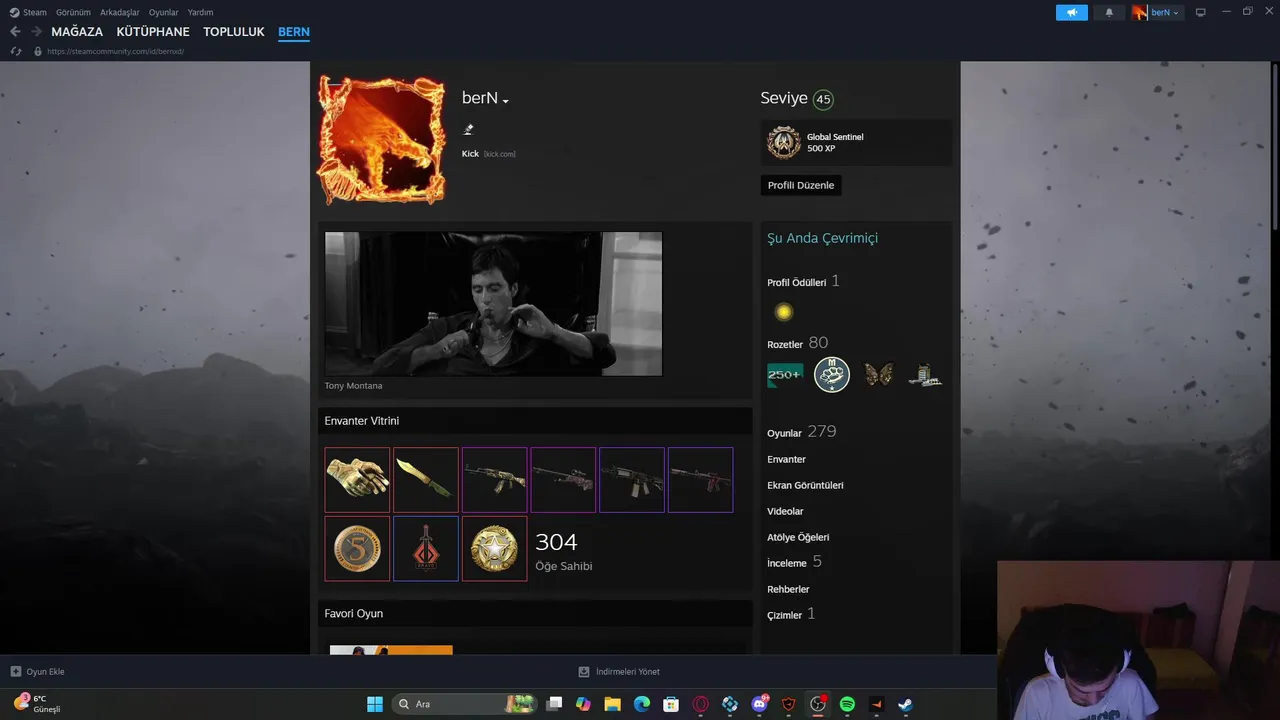Click the gavel icon under profile name
1280x720 pixels.
[468, 129]
